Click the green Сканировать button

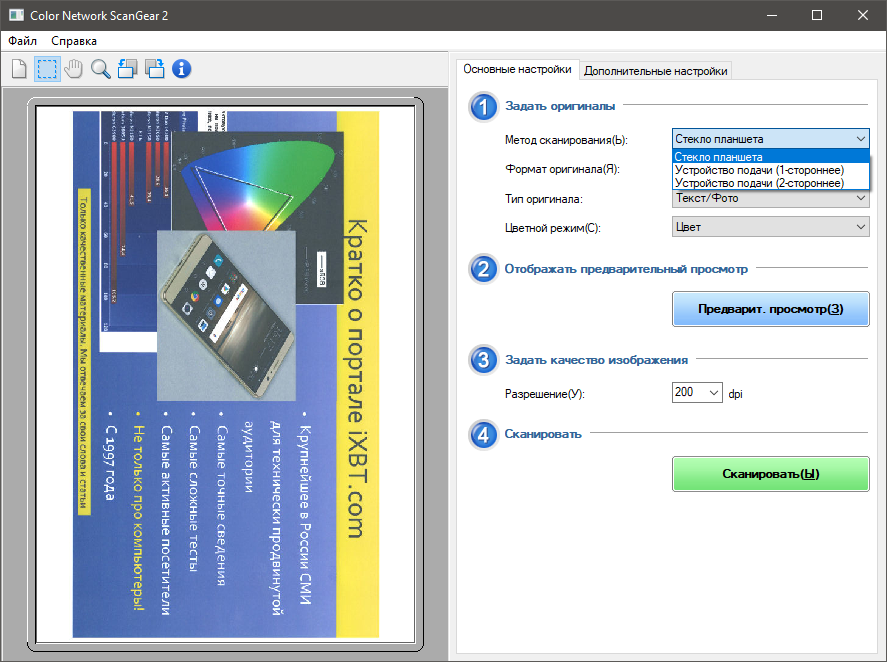[x=770, y=474]
